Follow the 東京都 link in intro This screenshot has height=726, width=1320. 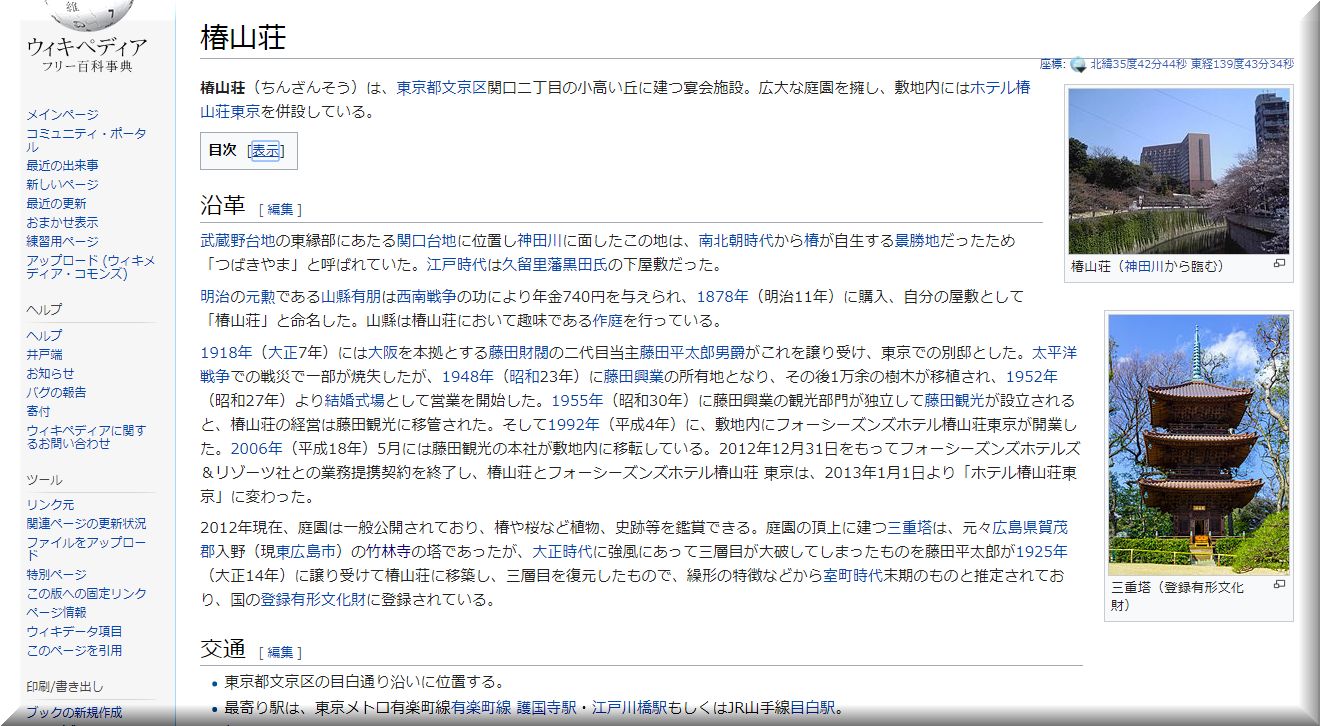tap(420, 87)
